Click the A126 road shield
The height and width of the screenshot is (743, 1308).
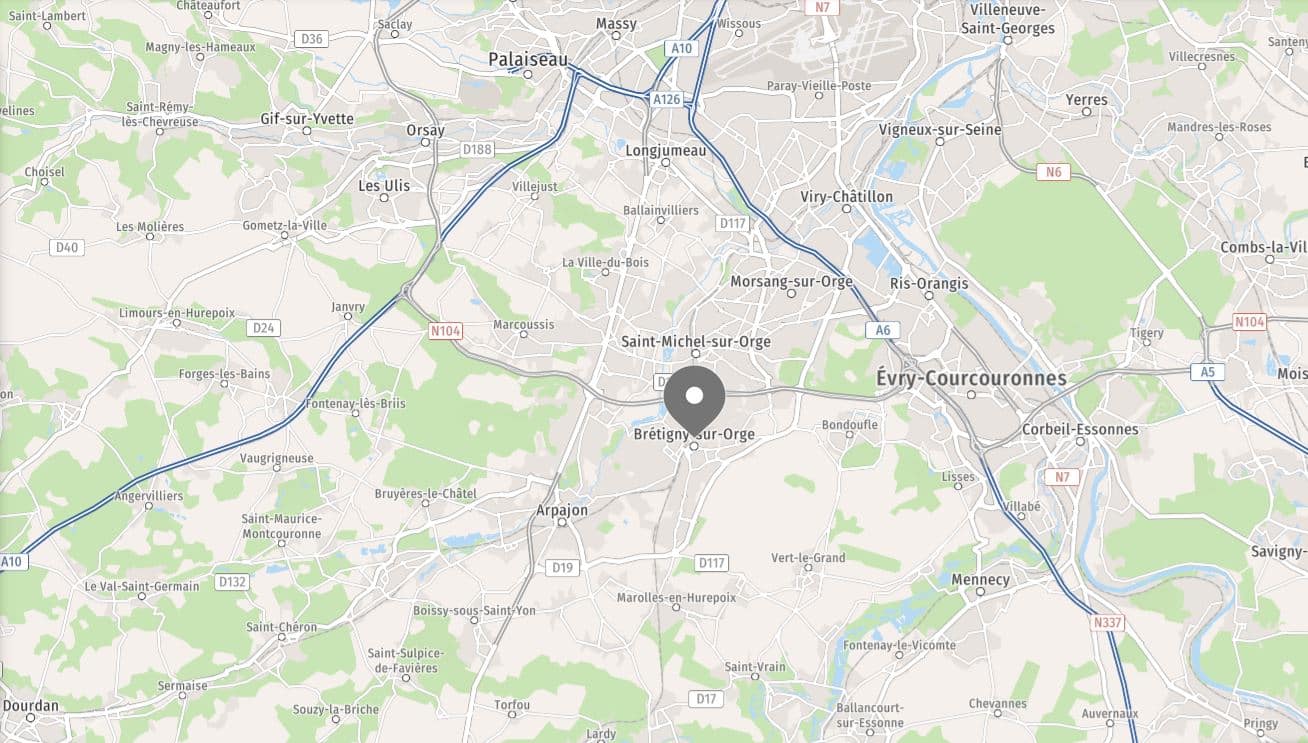[x=666, y=99]
